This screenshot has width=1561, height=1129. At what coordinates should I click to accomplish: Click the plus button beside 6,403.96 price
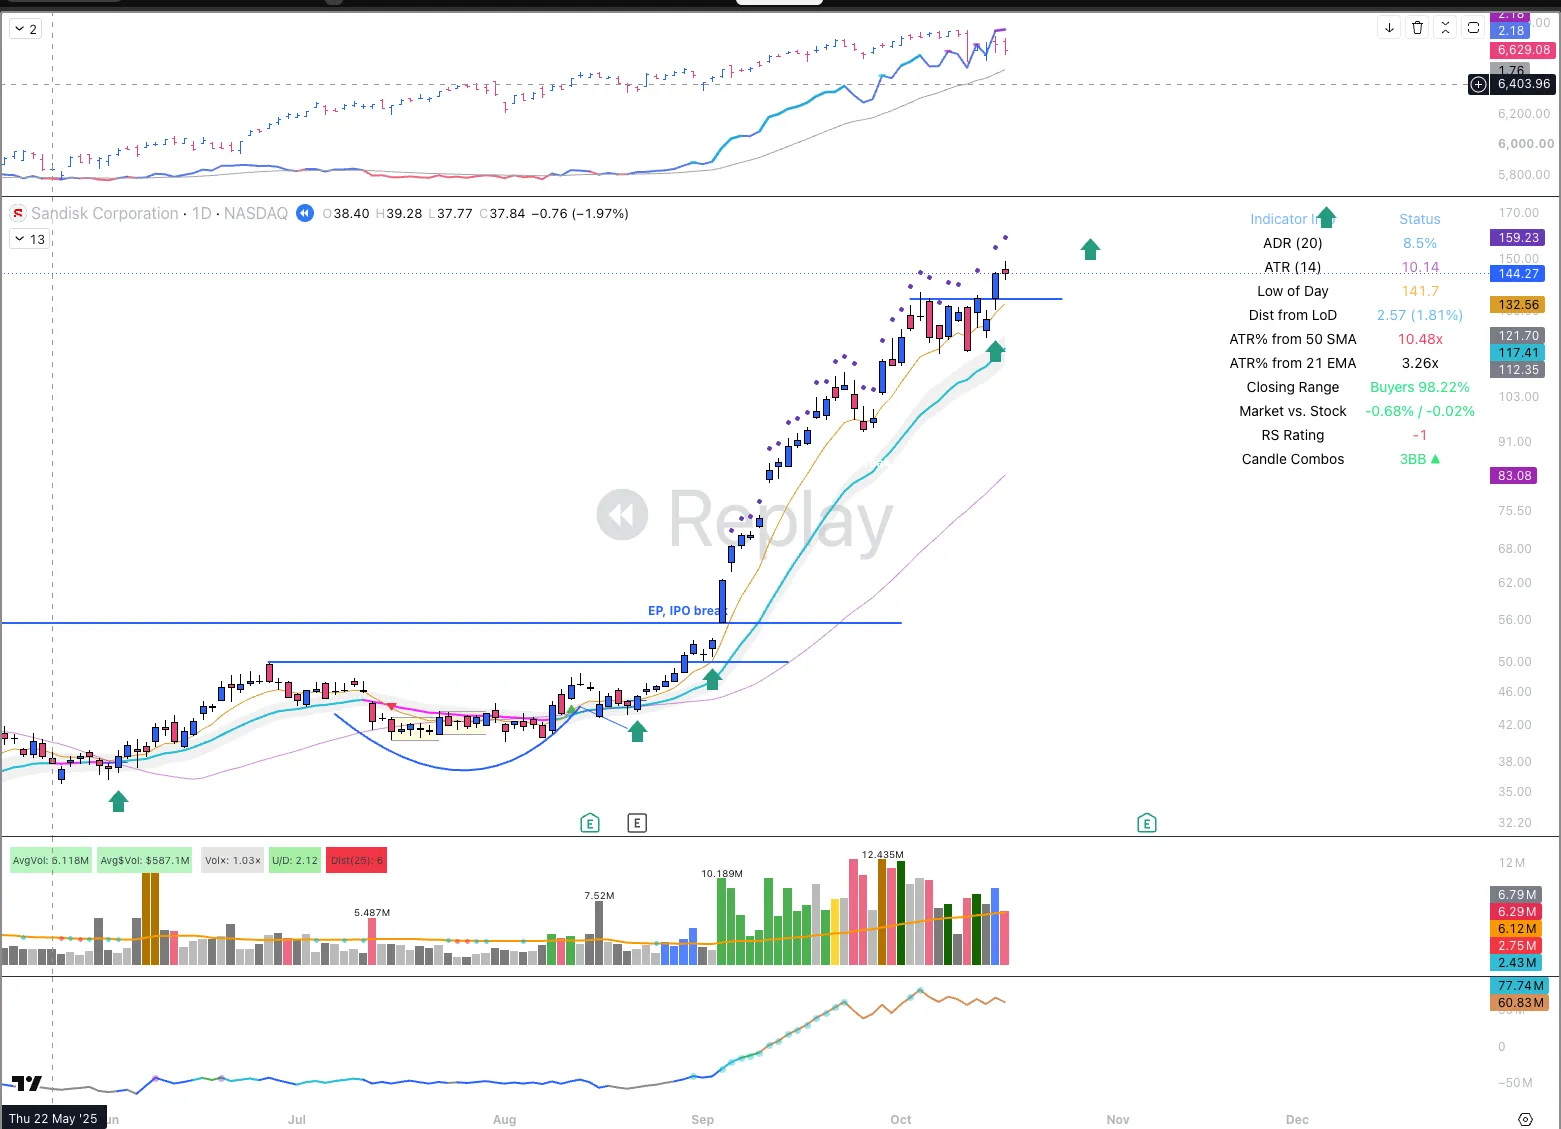pos(1478,84)
